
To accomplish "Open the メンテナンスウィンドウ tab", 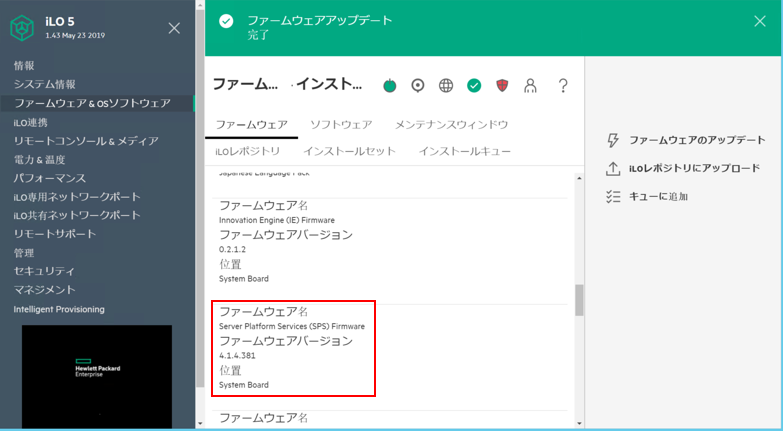I will pos(451,125).
